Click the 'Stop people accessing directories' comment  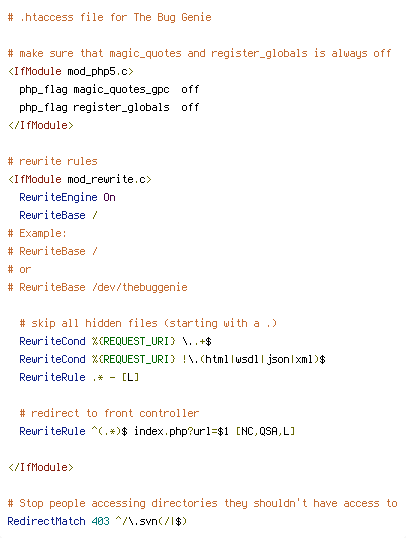202,503
